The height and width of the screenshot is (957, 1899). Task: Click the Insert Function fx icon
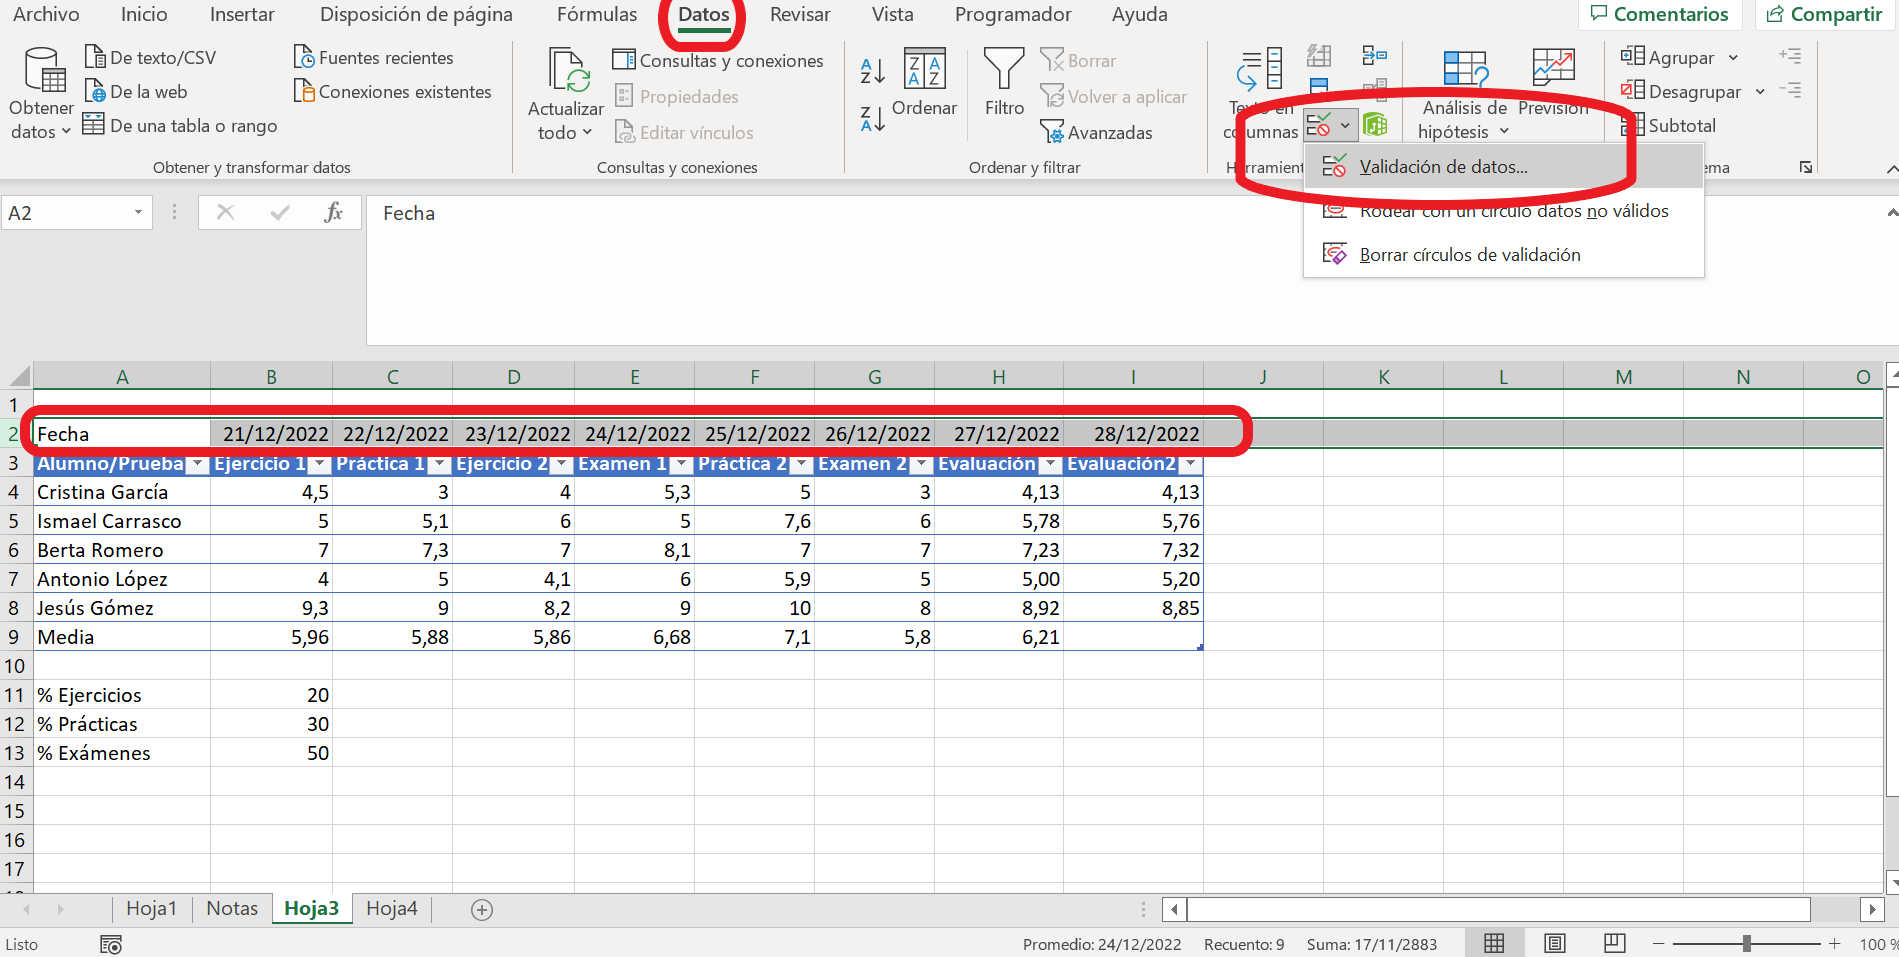pyautogui.click(x=333, y=212)
